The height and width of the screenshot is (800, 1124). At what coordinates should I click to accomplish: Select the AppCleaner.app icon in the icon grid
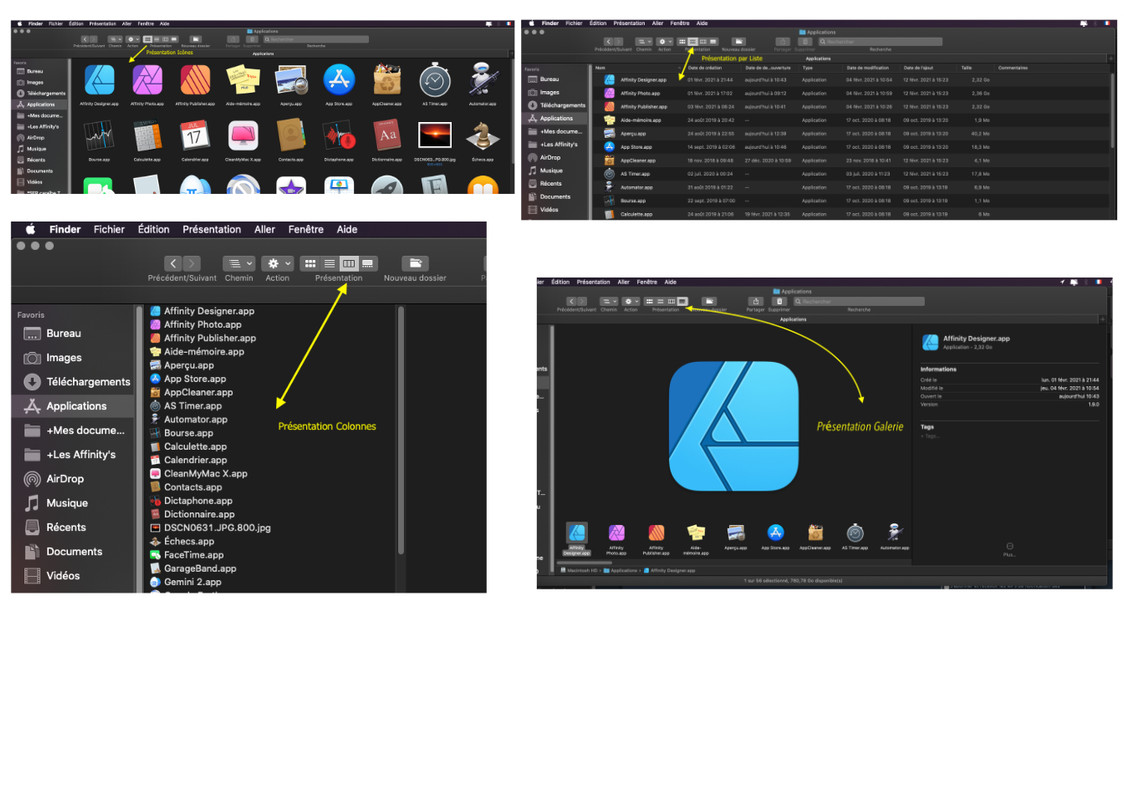(x=386, y=80)
